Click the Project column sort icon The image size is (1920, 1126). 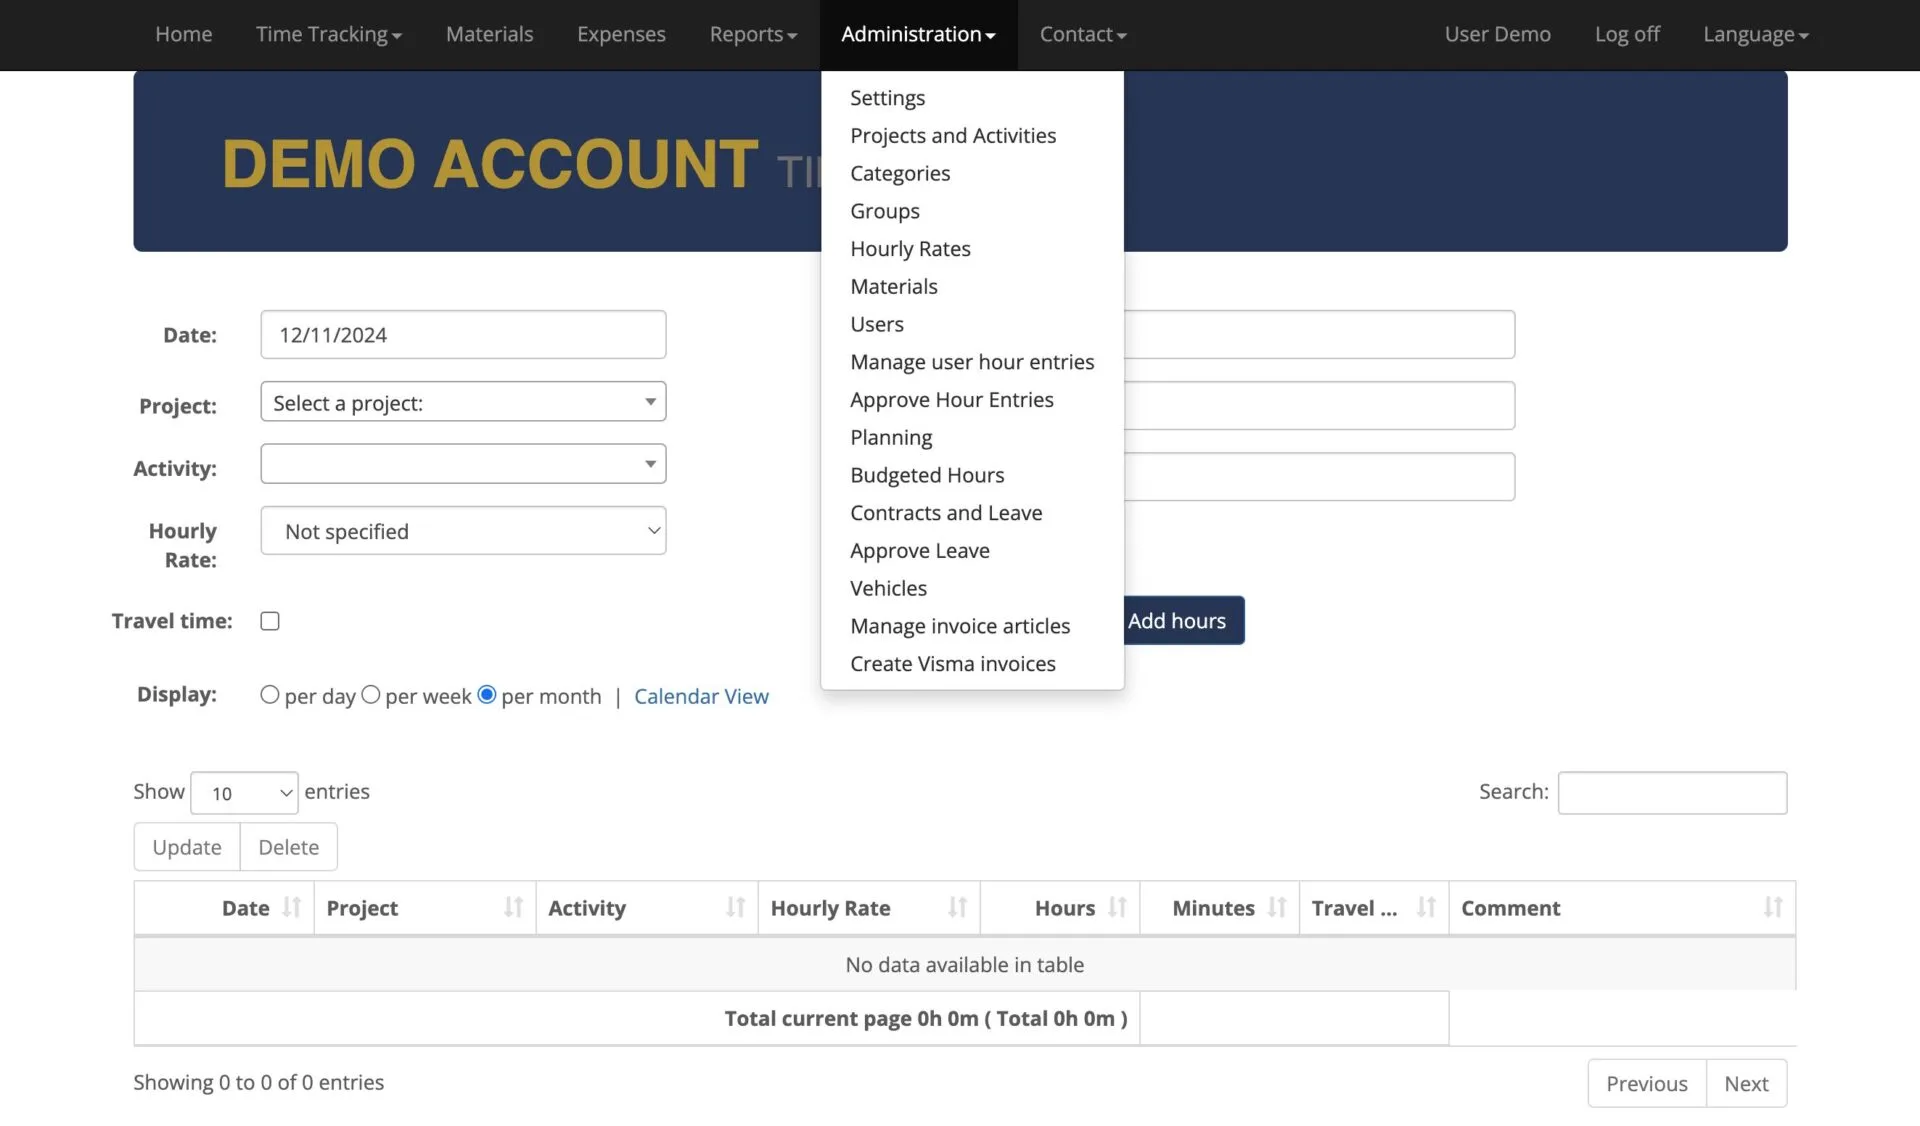point(513,907)
